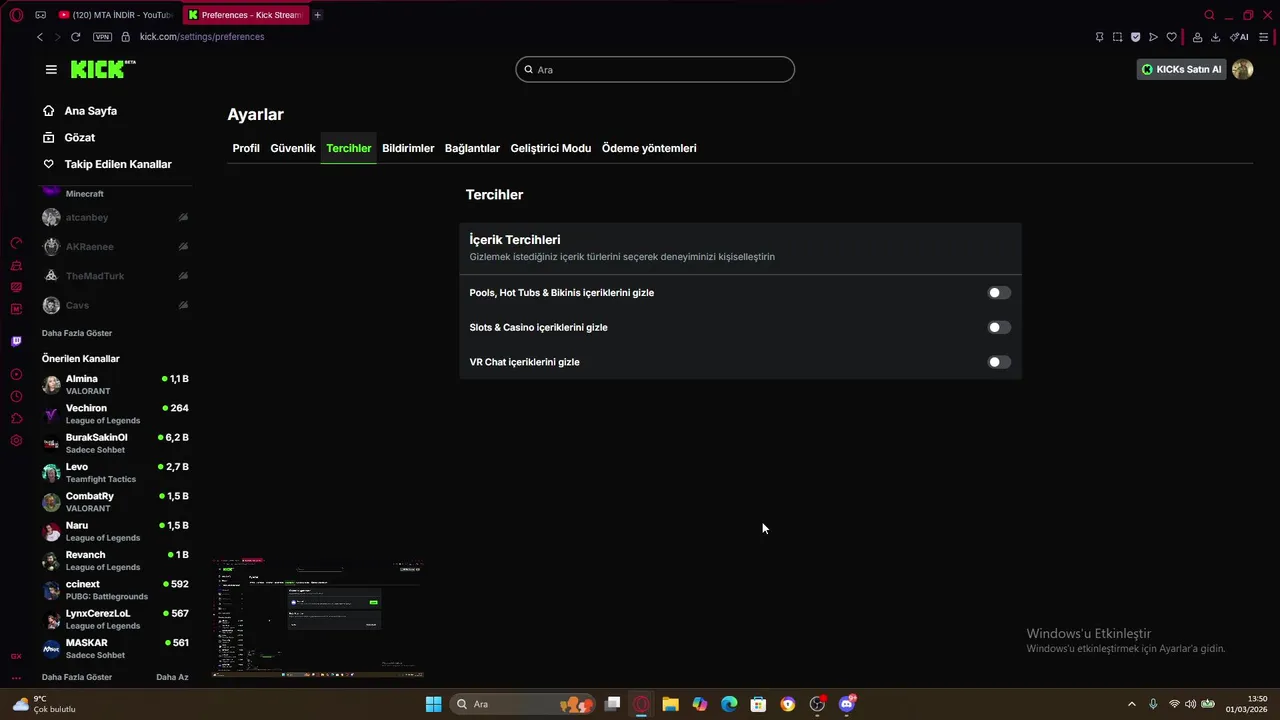
Task: Open Microsoft Edge from the taskbar
Action: [x=729, y=704]
